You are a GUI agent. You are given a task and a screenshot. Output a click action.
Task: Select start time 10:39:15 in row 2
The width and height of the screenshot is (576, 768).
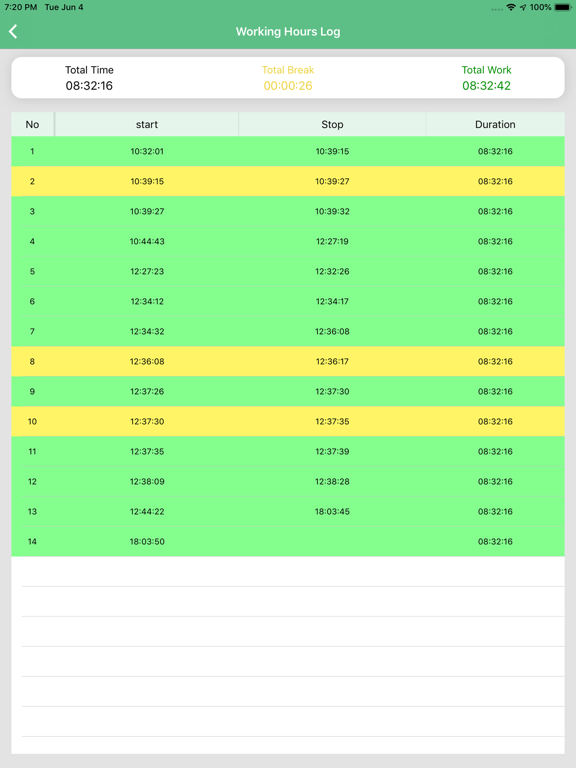tap(147, 181)
